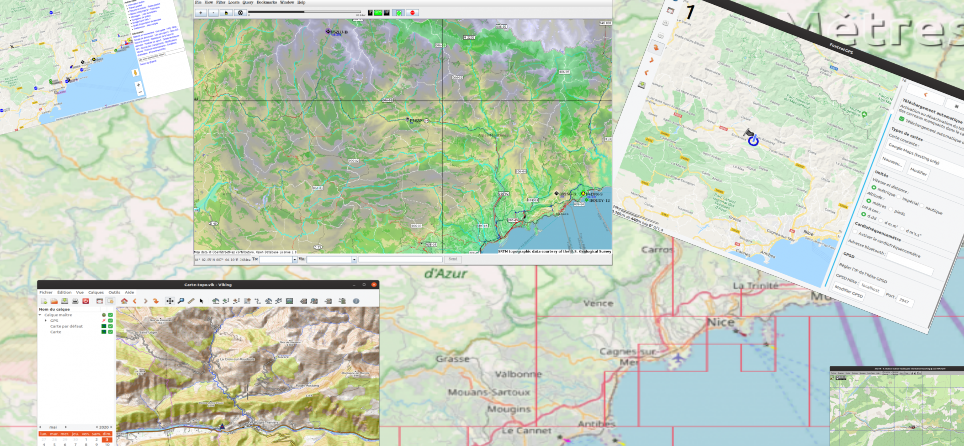Open the Fichier menu in Viking
964x446 pixels.
pos(46,292)
